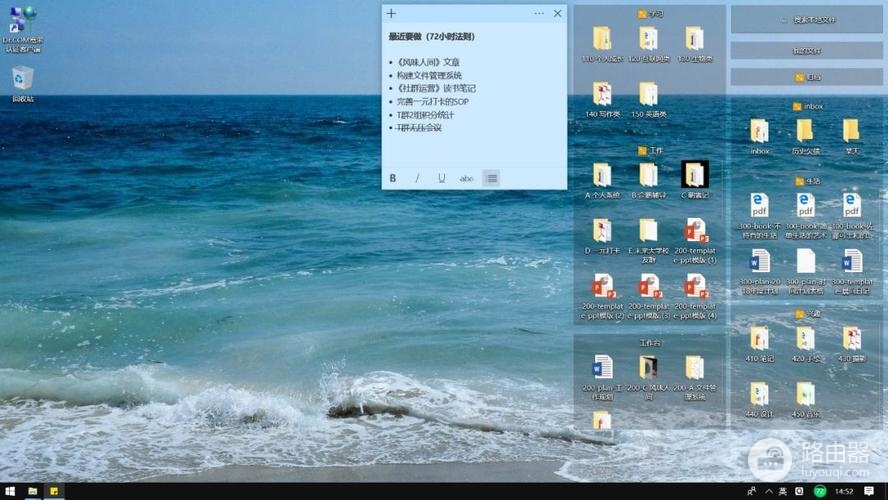Viewport: 888px width, 500px height.
Task: Toggle bold formatting in the sticky note
Action: click(x=392, y=178)
